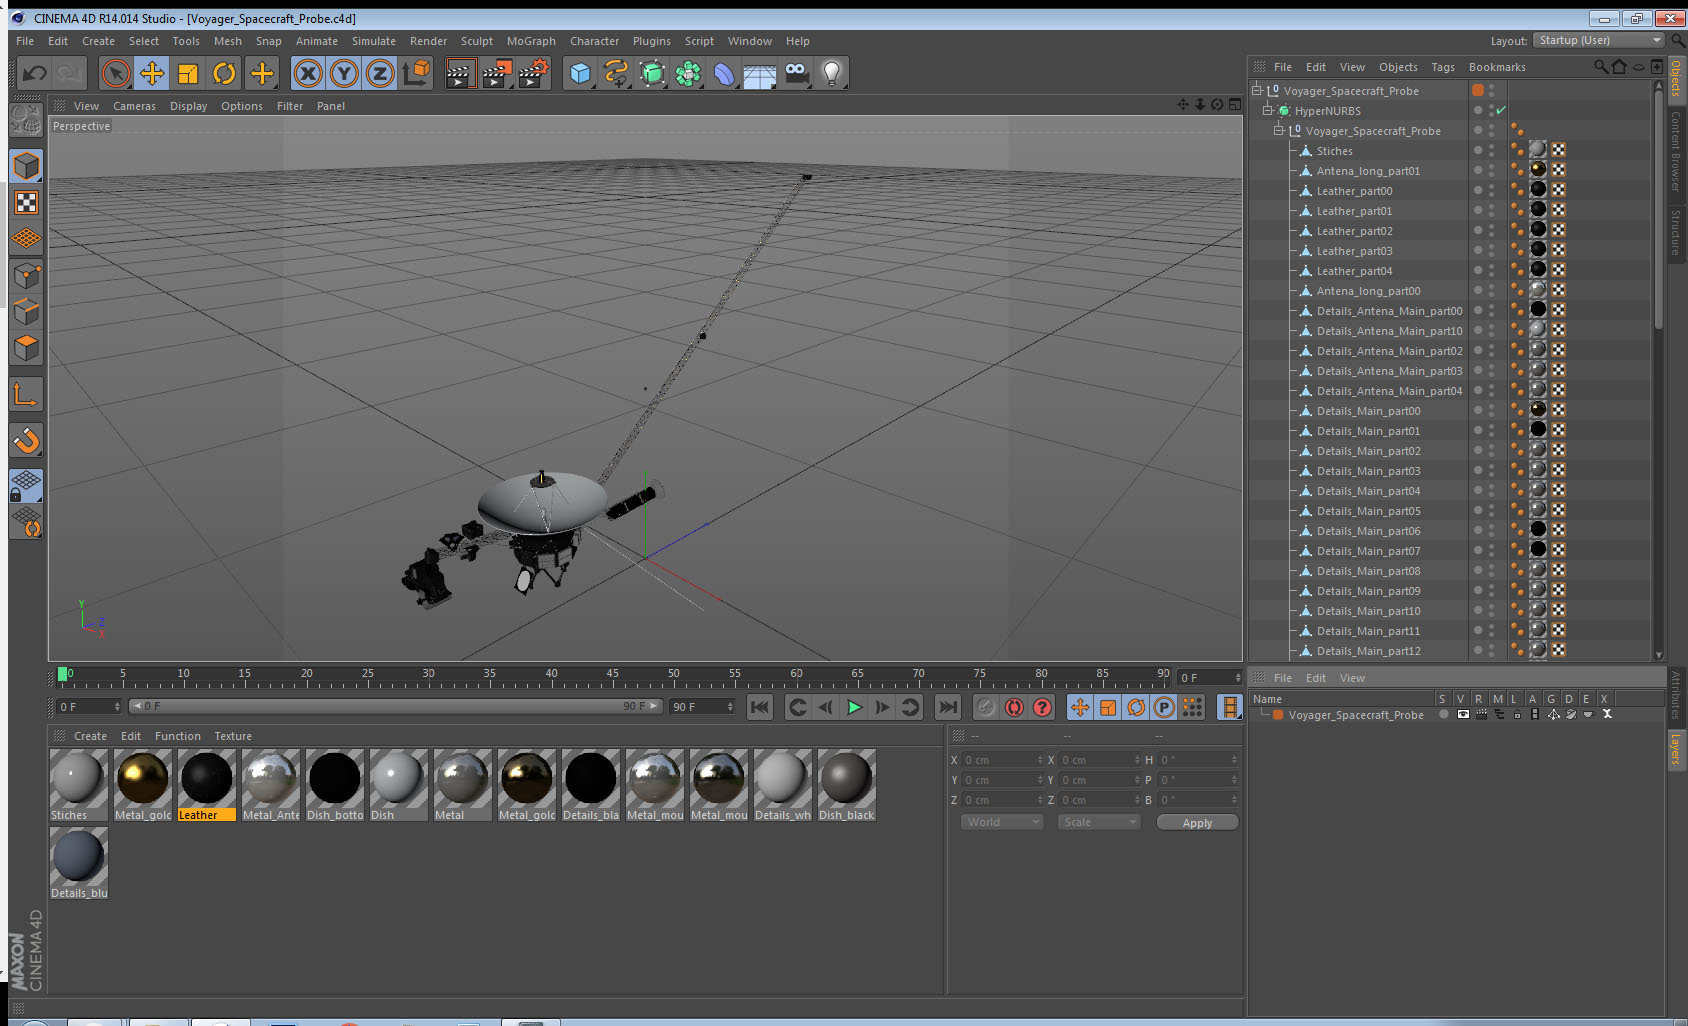
Task: Click Apply in coordinates panel
Action: point(1197,822)
